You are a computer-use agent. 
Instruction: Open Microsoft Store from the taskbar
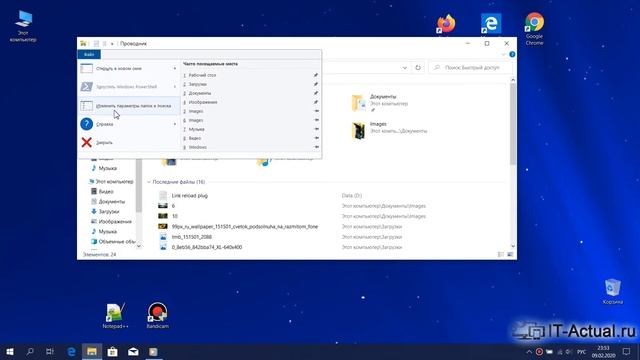tap(112, 351)
